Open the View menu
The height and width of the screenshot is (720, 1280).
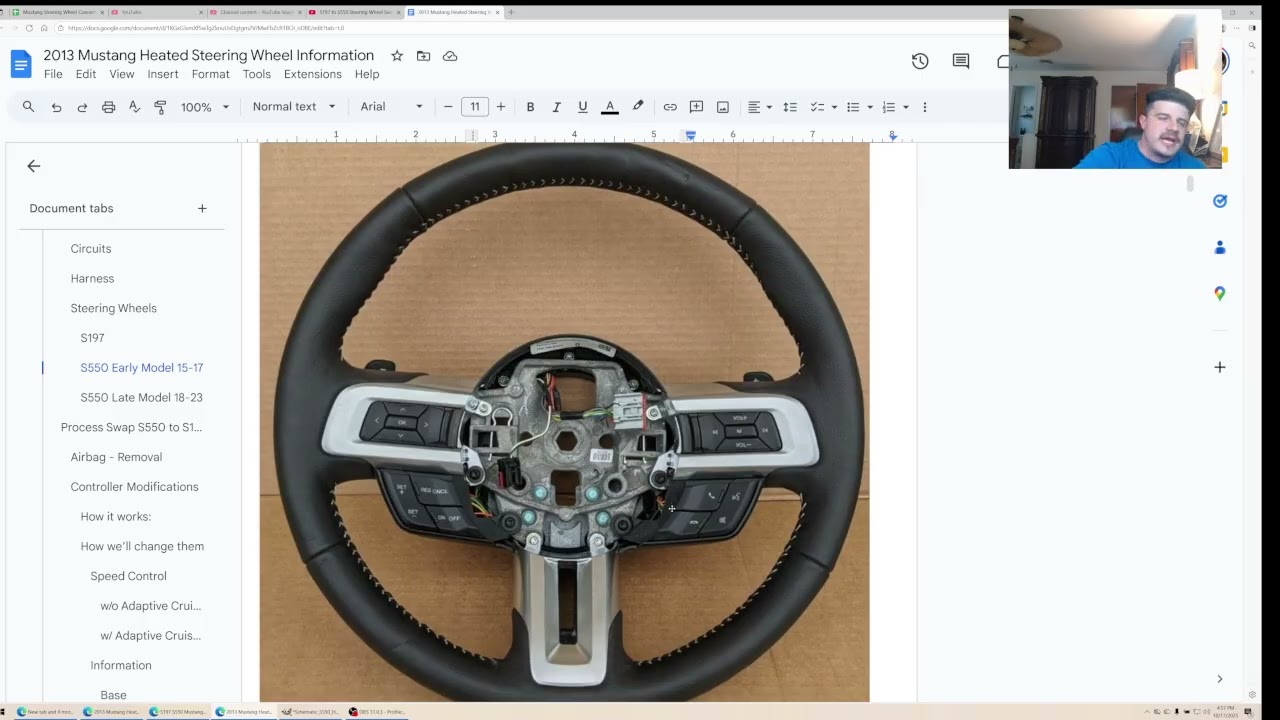click(x=122, y=74)
